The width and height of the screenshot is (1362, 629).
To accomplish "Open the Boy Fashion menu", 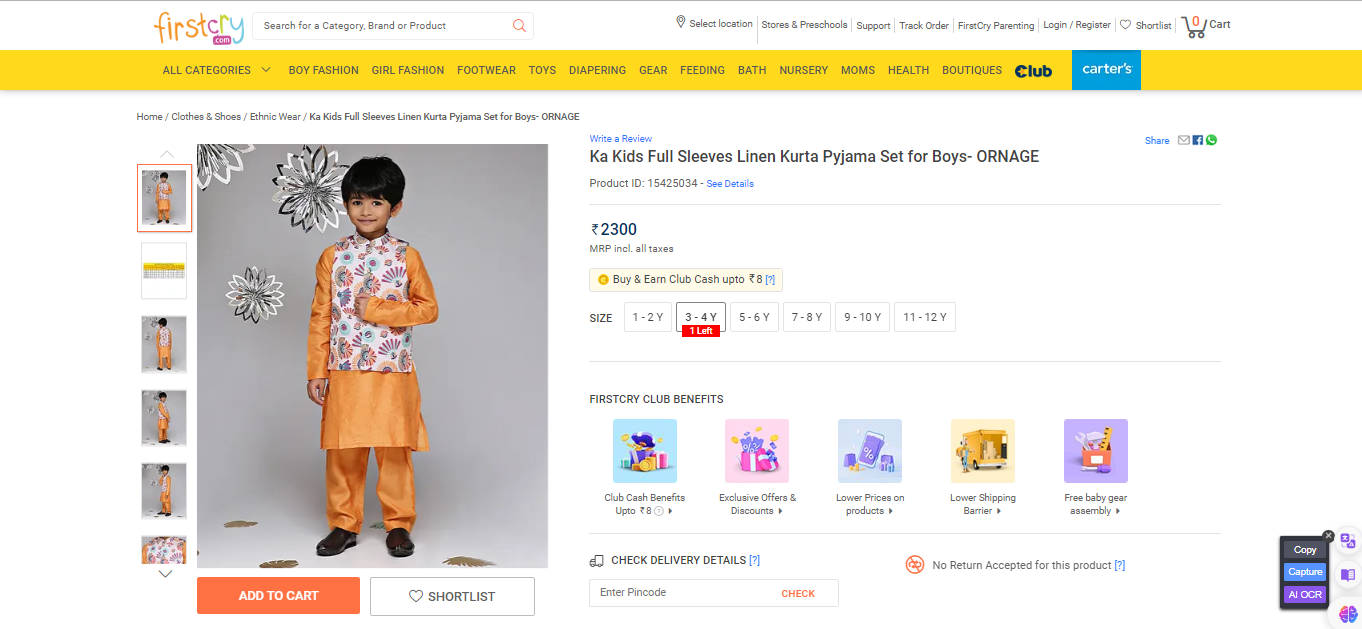I will [323, 70].
